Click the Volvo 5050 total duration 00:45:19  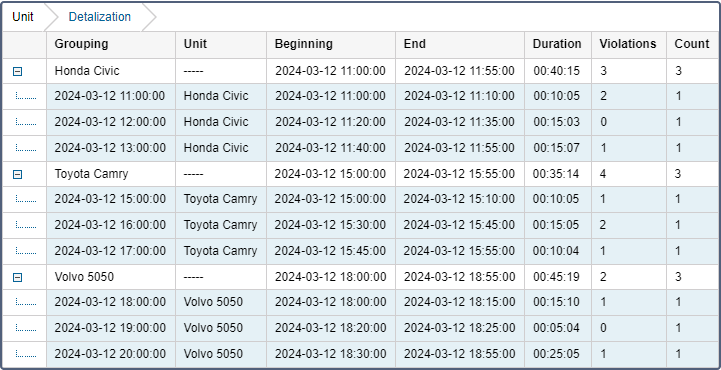[x=557, y=277]
